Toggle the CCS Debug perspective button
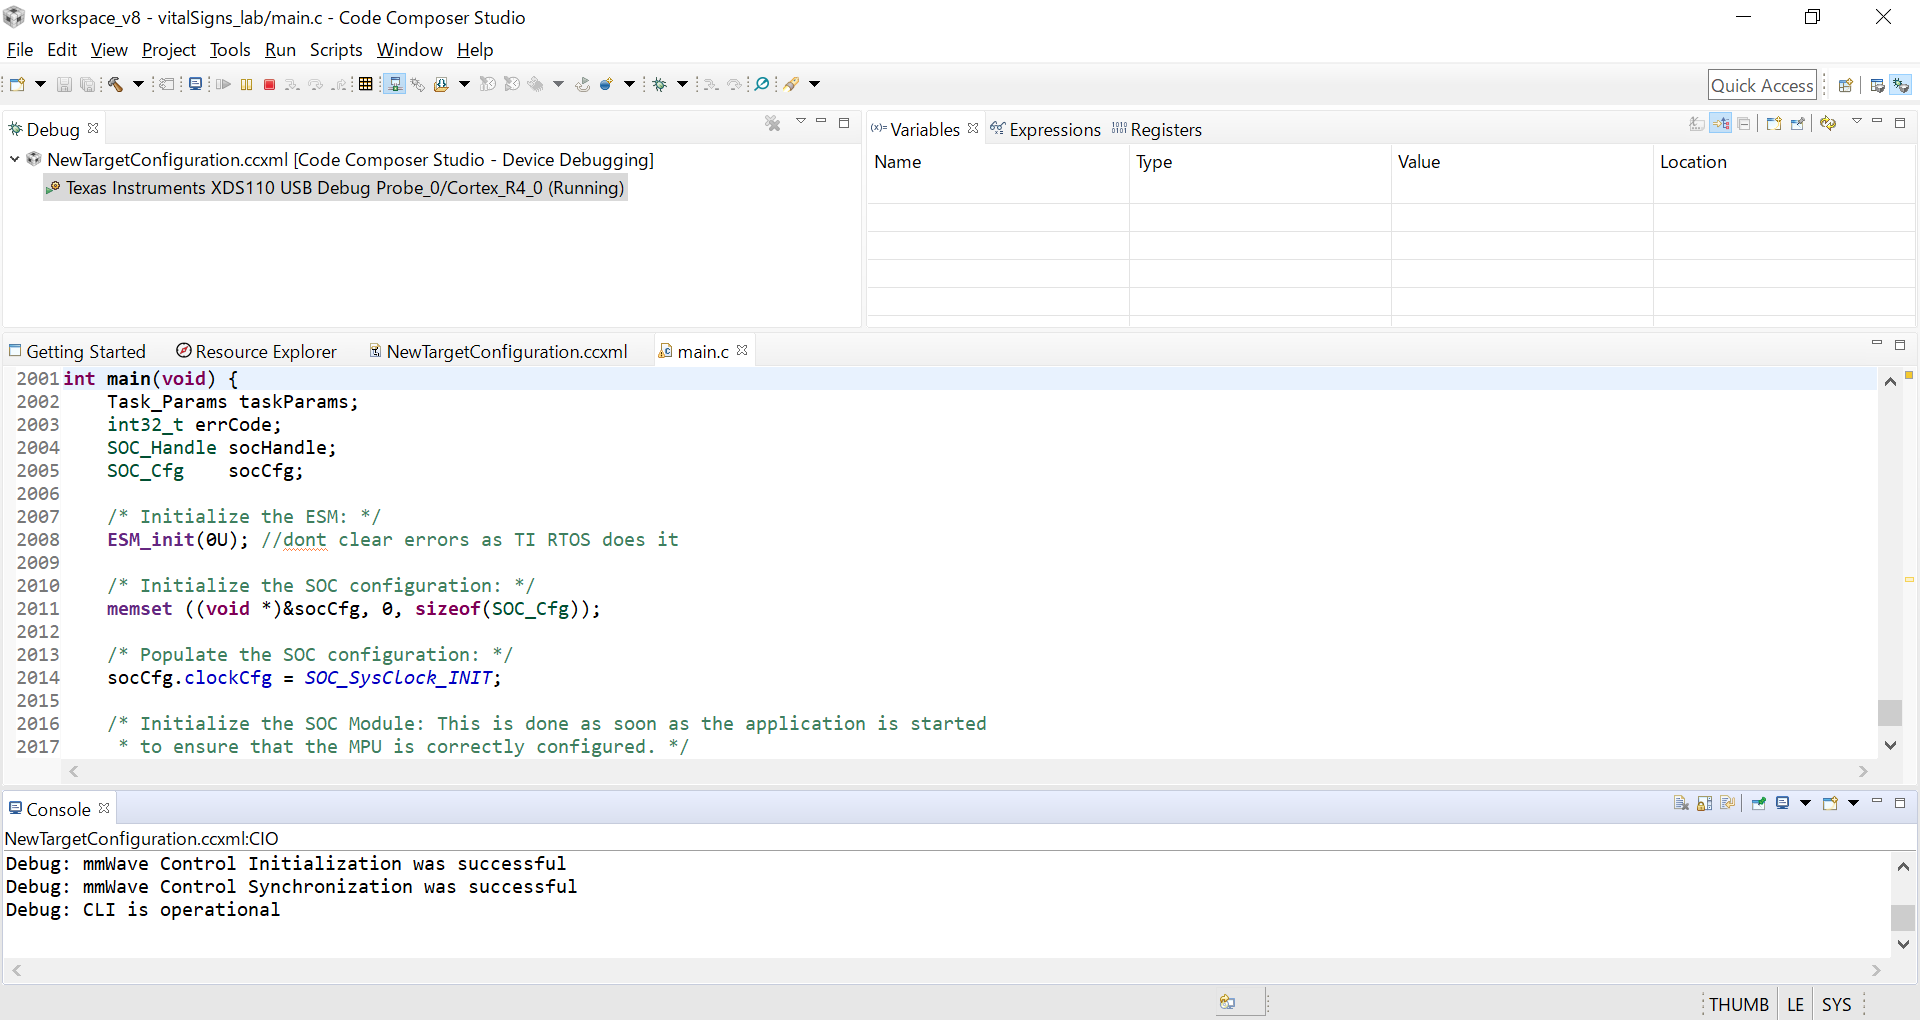Image resolution: width=1920 pixels, height=1020 pixels. tap(1901, 85)
